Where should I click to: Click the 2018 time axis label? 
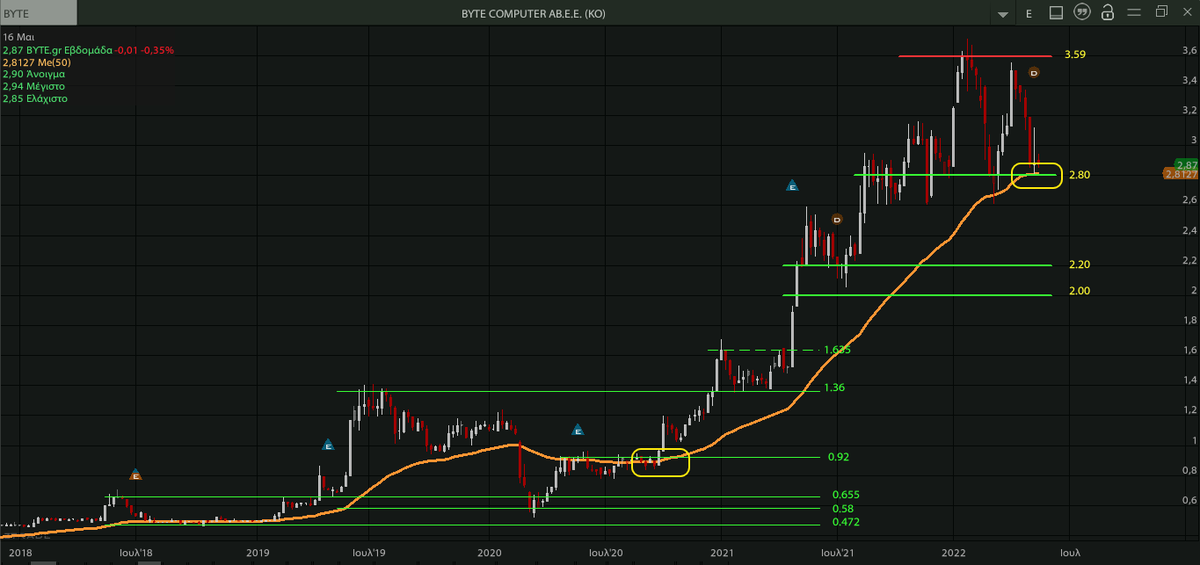[20, 552]
